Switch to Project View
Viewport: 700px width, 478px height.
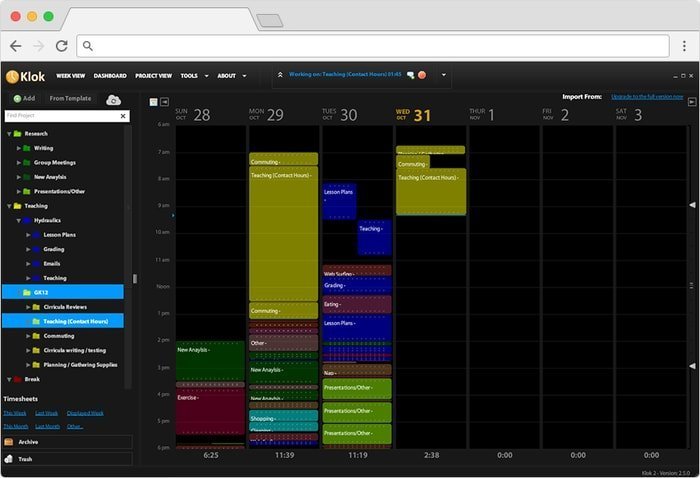[x=153, y=76]
